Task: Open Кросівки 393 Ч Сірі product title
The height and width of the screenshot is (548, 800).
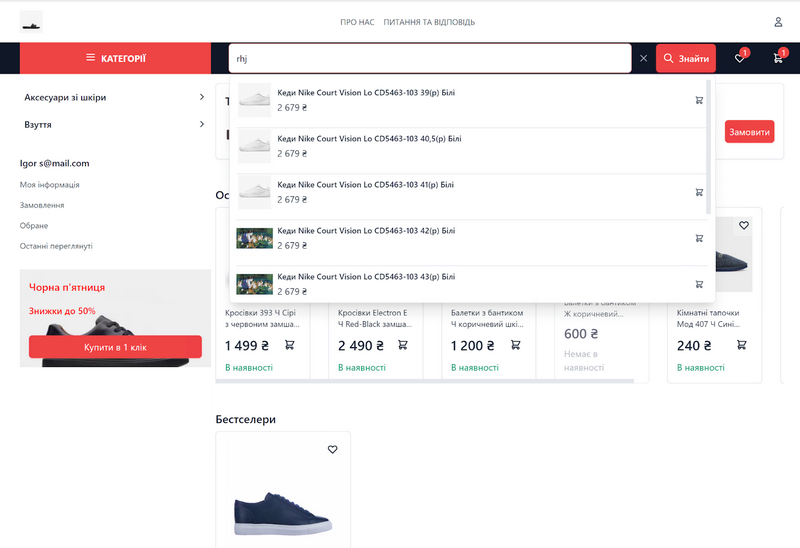Action: point(262,318)
